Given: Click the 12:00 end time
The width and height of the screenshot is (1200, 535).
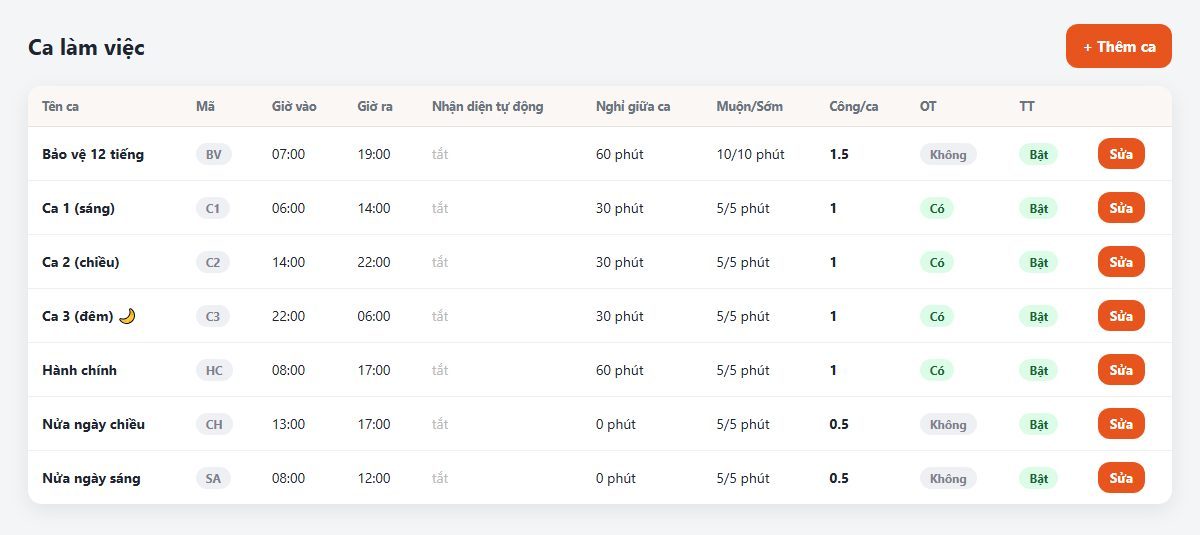Looking at the screenshot, I should (374, 478).
